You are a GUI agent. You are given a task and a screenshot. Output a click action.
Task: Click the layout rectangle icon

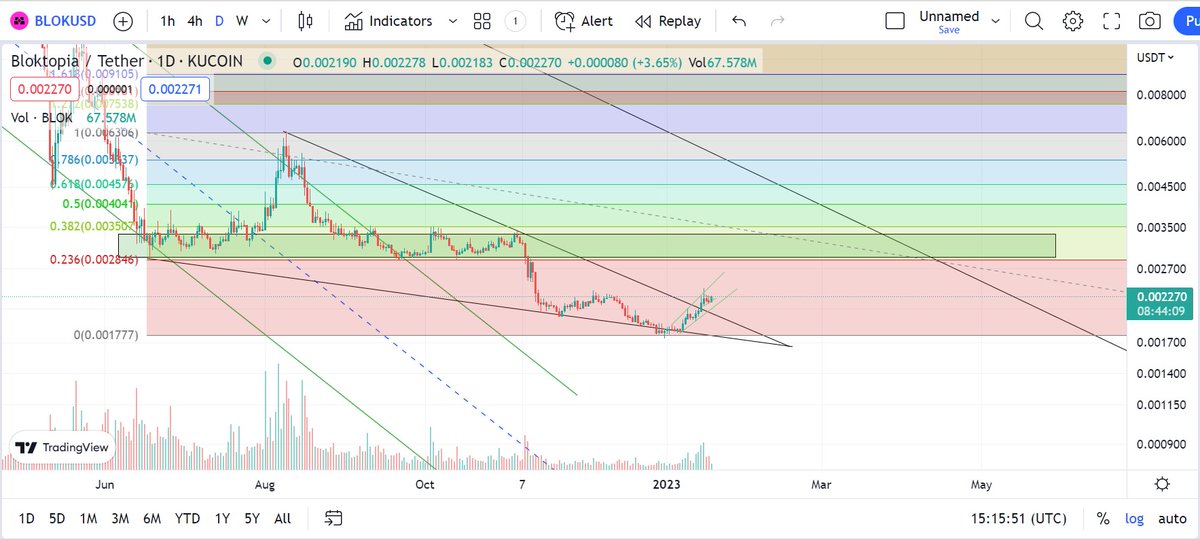[896, 21]
